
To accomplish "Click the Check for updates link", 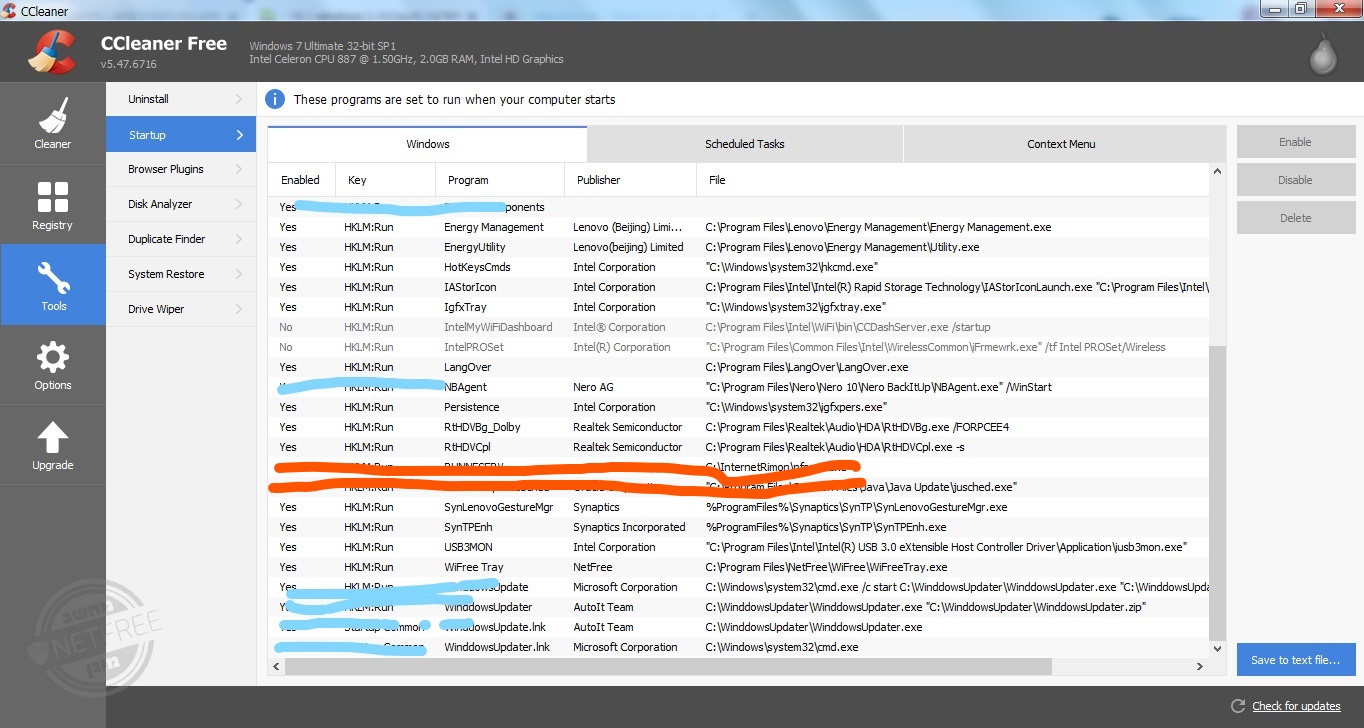I will (x=1296, y=706).
